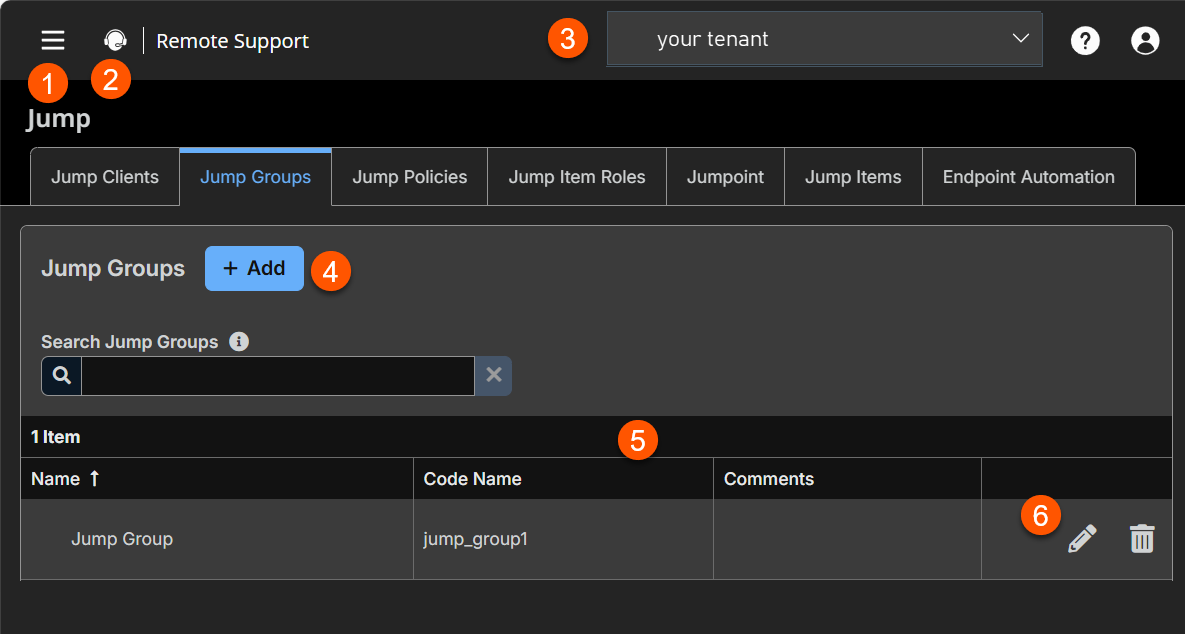The image size is (1185, 634).
Task: Clear the search with the X button
Action: click(493, 376)
